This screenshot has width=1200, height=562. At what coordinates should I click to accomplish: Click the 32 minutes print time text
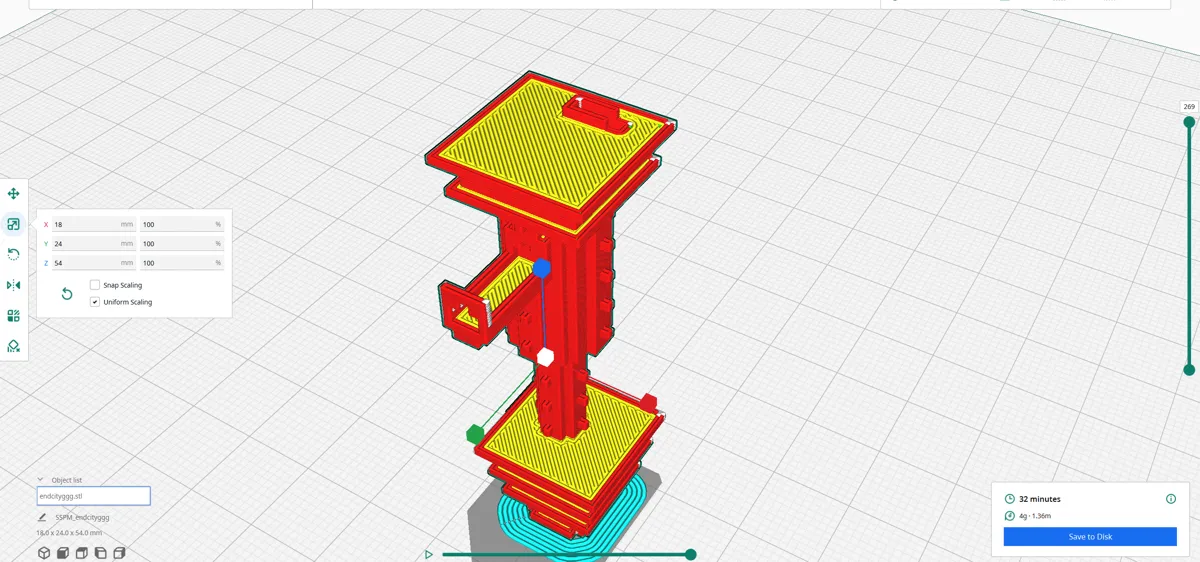1040,499
